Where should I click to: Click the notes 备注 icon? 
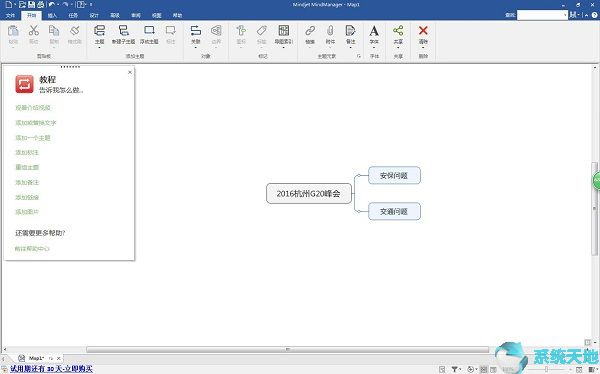click(x=350, y=31)
